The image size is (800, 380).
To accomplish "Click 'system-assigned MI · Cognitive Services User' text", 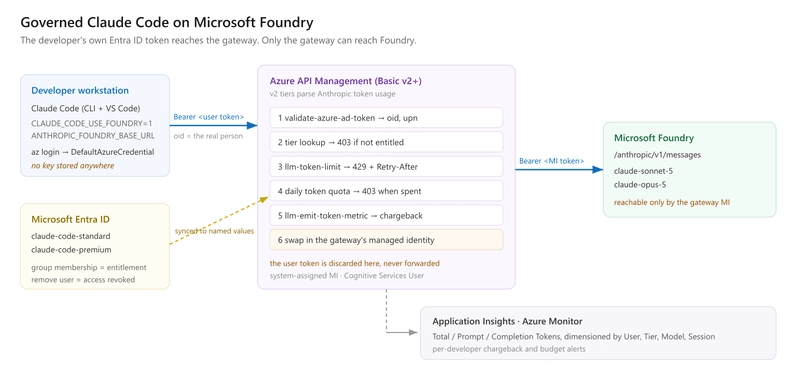I will (346, 276).
